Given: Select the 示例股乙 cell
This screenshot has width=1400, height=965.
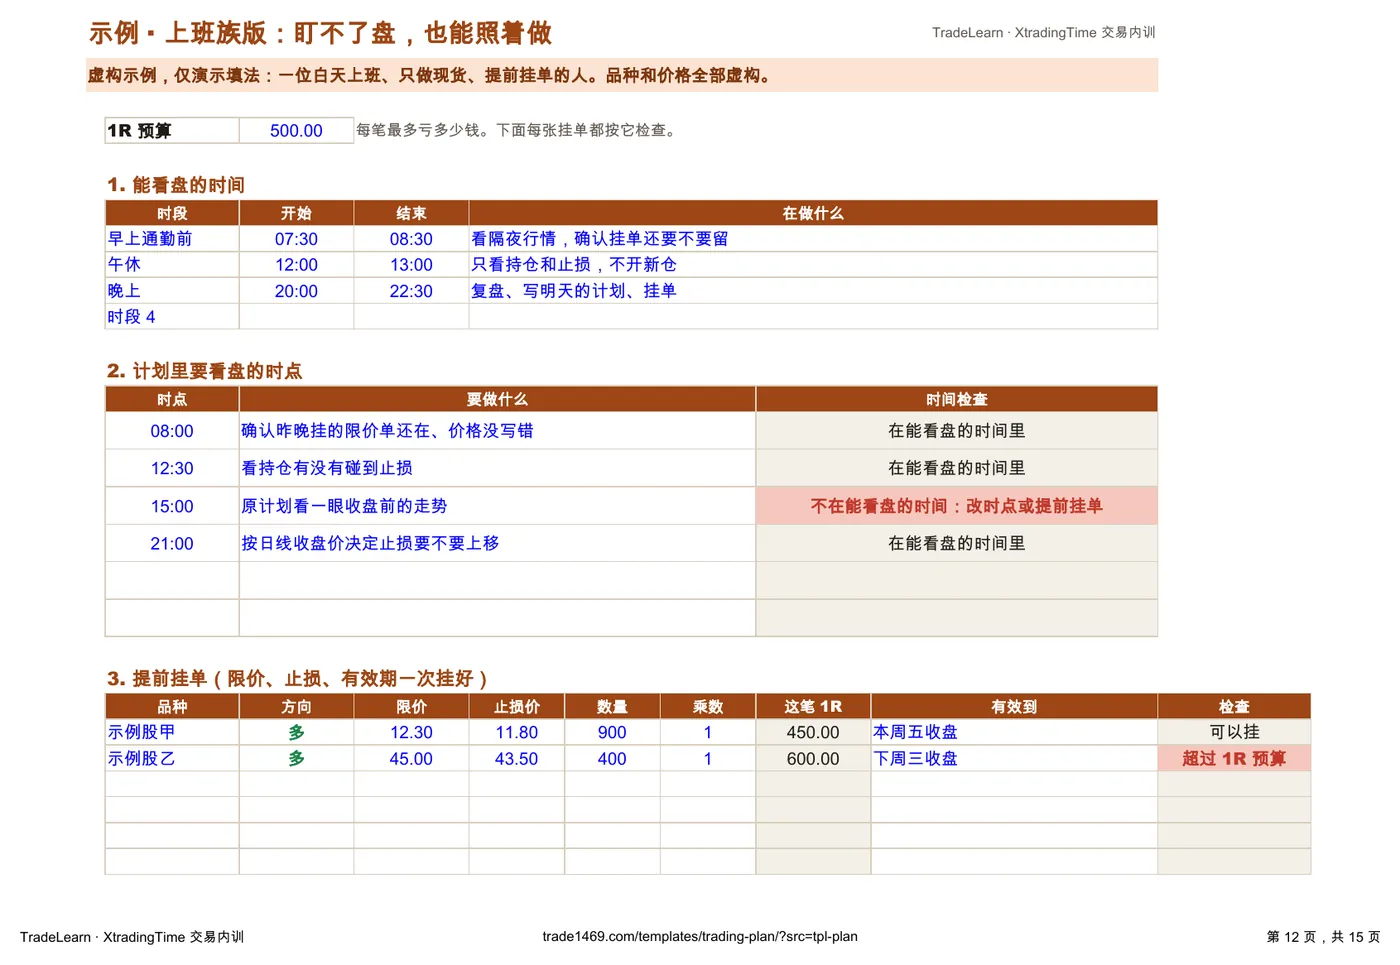Looking at the screenshot, I should tap(172, 759).
